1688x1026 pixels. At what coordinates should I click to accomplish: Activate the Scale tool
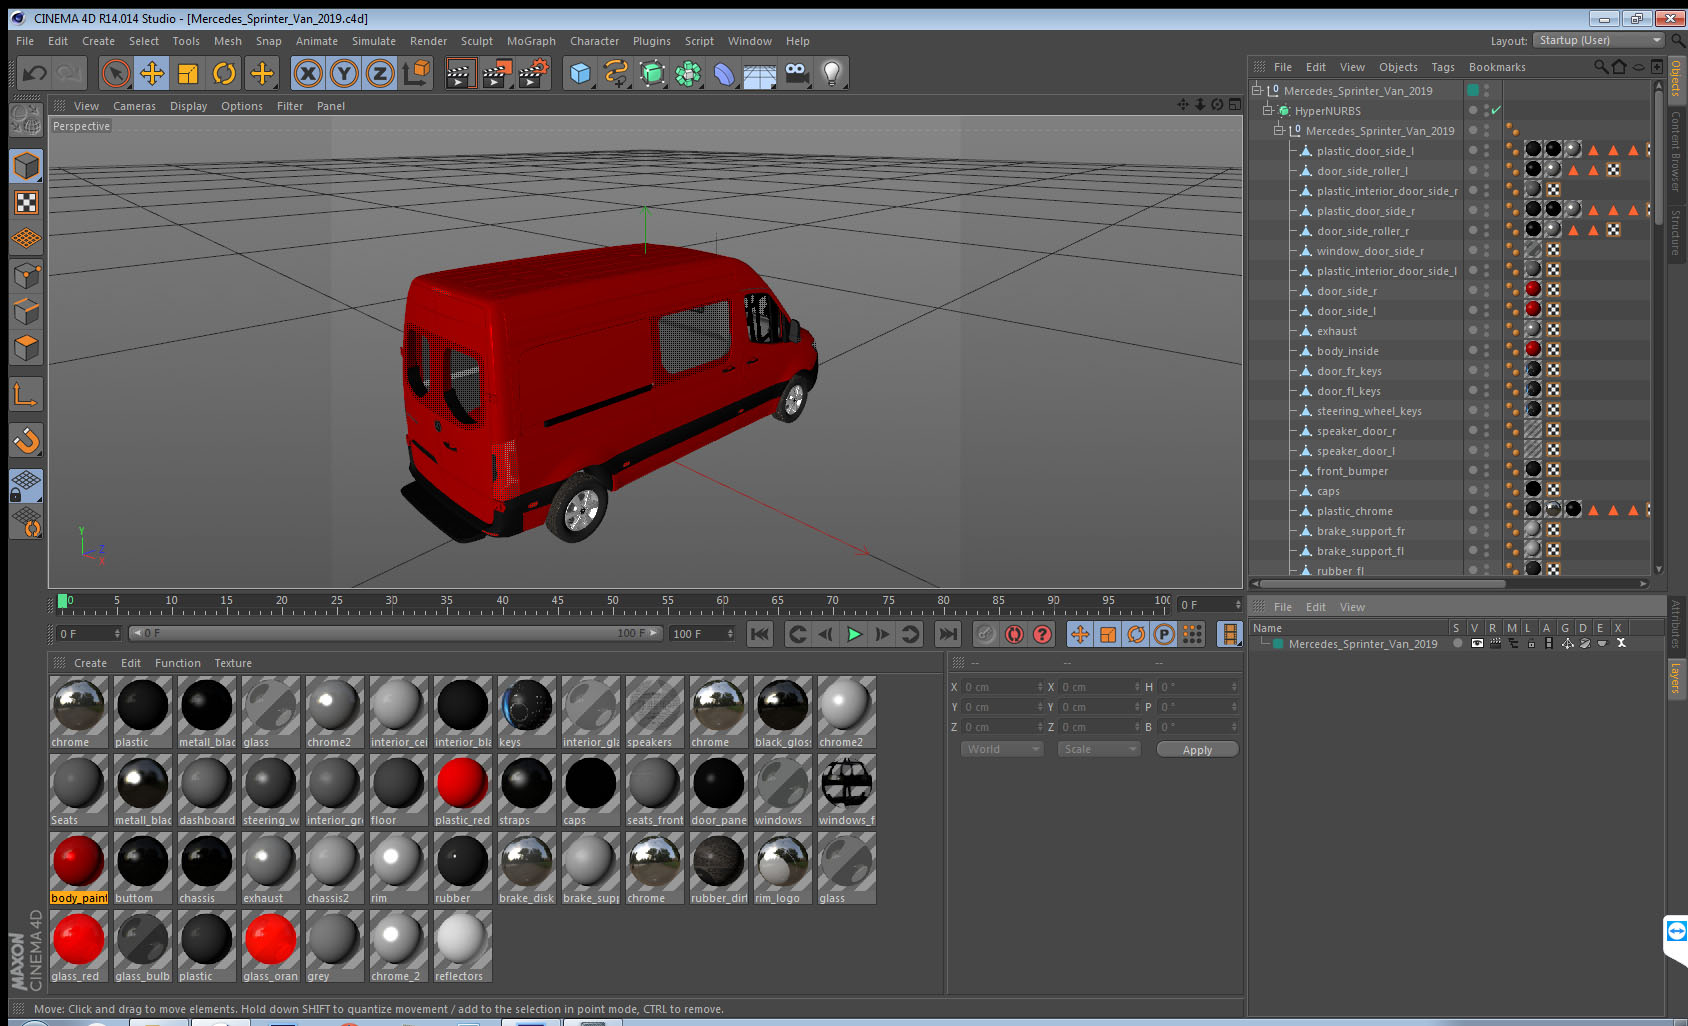tap(188, 73)
